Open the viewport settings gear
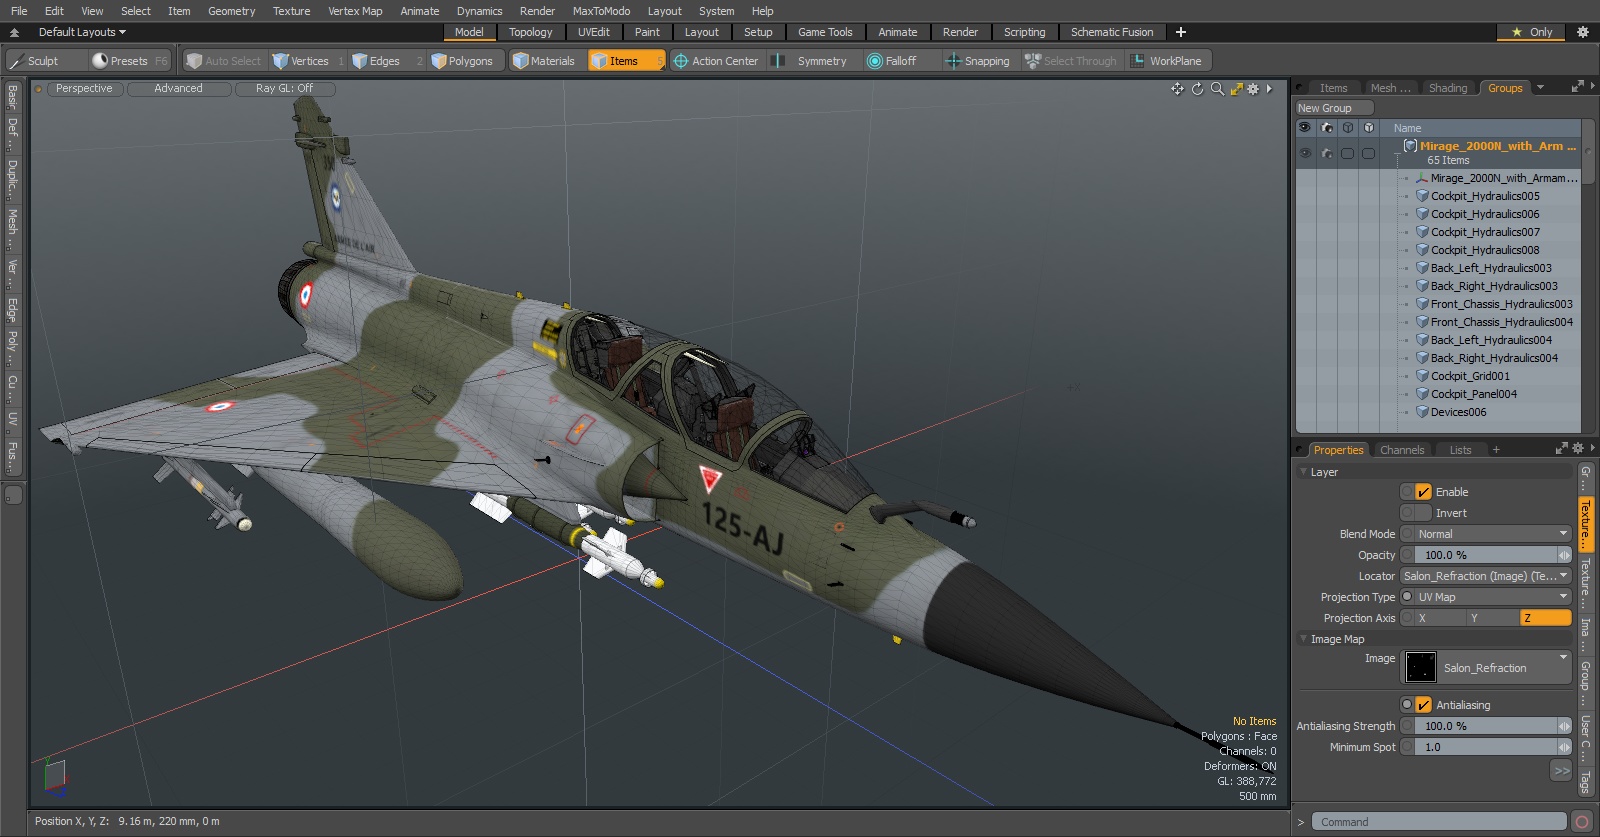Image resolution: width=1600 pixels, height=837 pixels. pos(1253,89)
